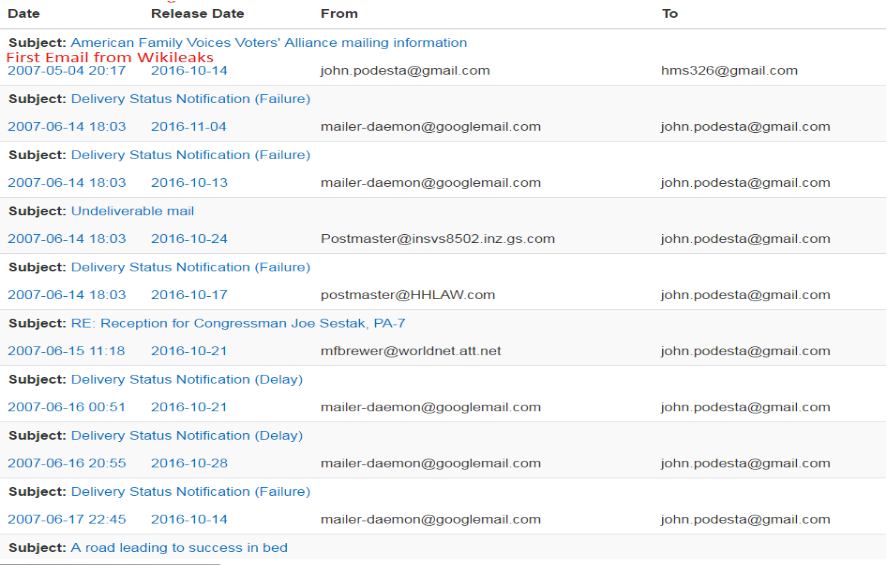Open Delivery Status Notification (Failure) released 2016-10-13
This screenshot has height=578, width=889.
point(190,155)
